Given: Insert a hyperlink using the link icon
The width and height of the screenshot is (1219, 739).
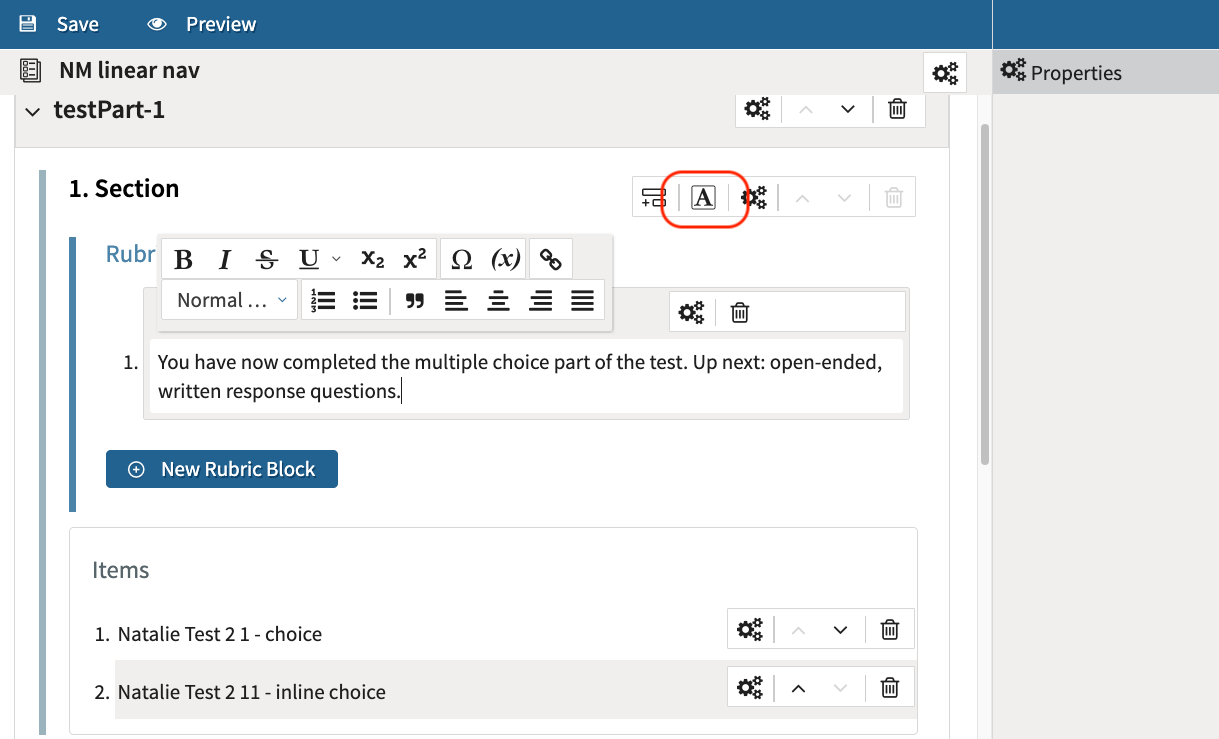Looking at the screenshot, I should 550,258.
